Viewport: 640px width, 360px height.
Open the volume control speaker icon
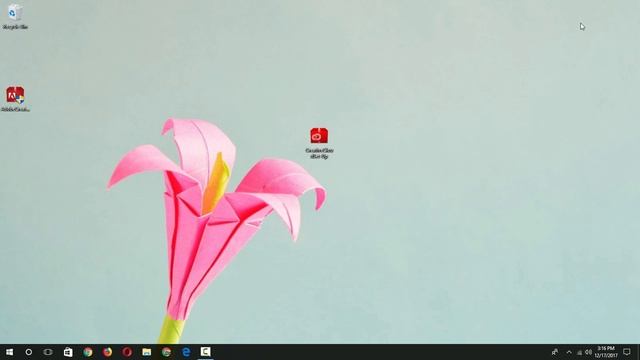[x=588, y=352]
